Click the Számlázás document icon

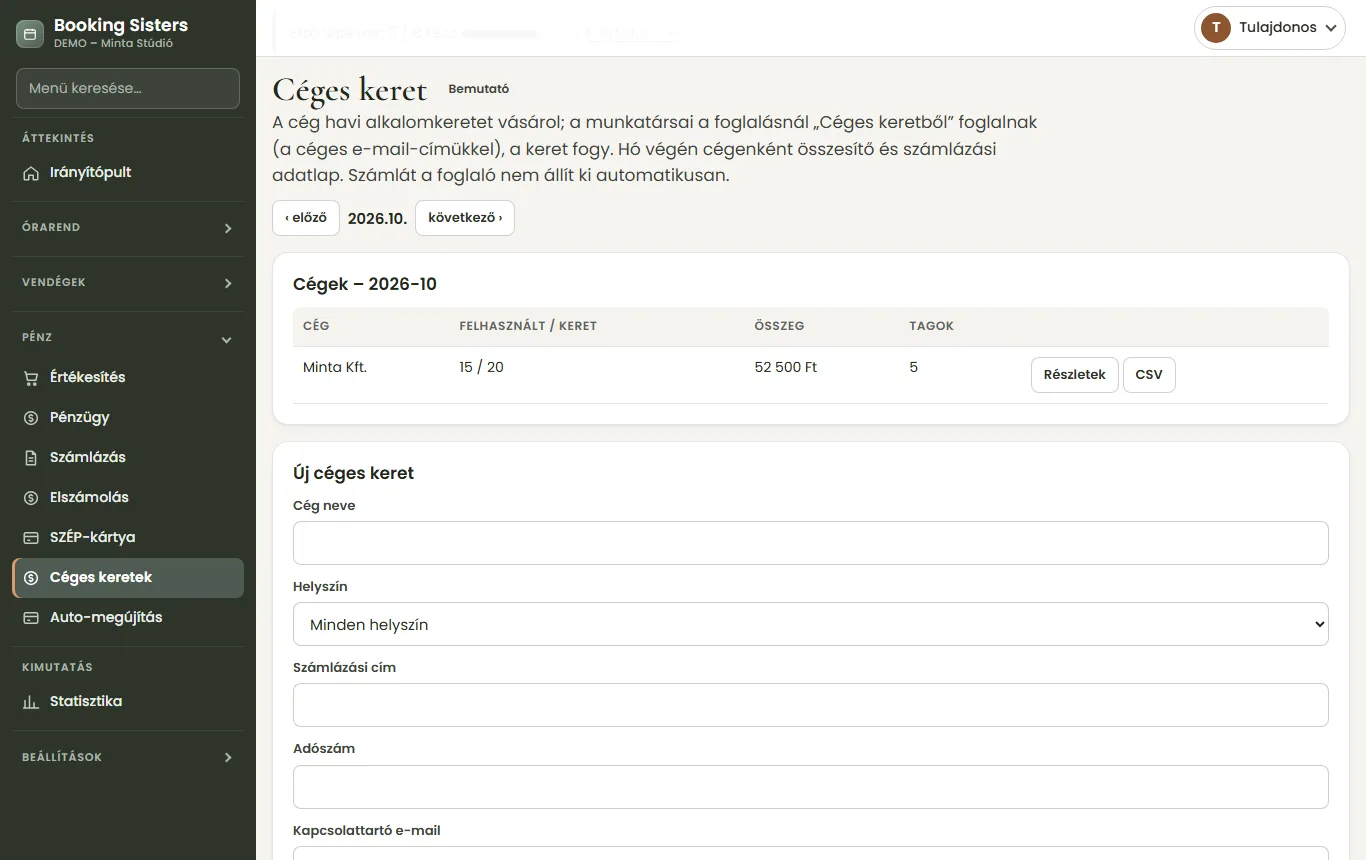coord(31,458)
